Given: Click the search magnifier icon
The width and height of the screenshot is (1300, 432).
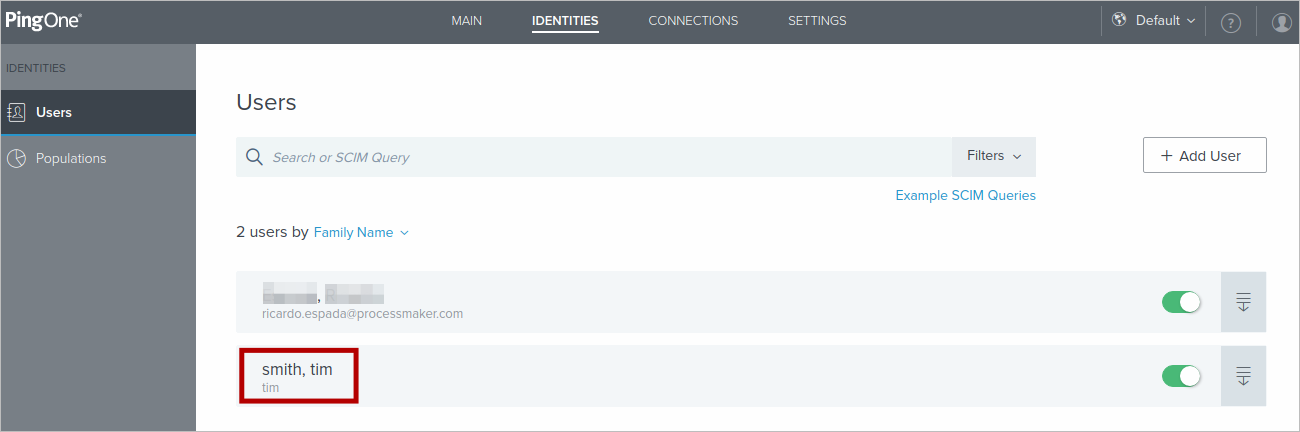Looking at the screenshot, I should coord(254,157).
